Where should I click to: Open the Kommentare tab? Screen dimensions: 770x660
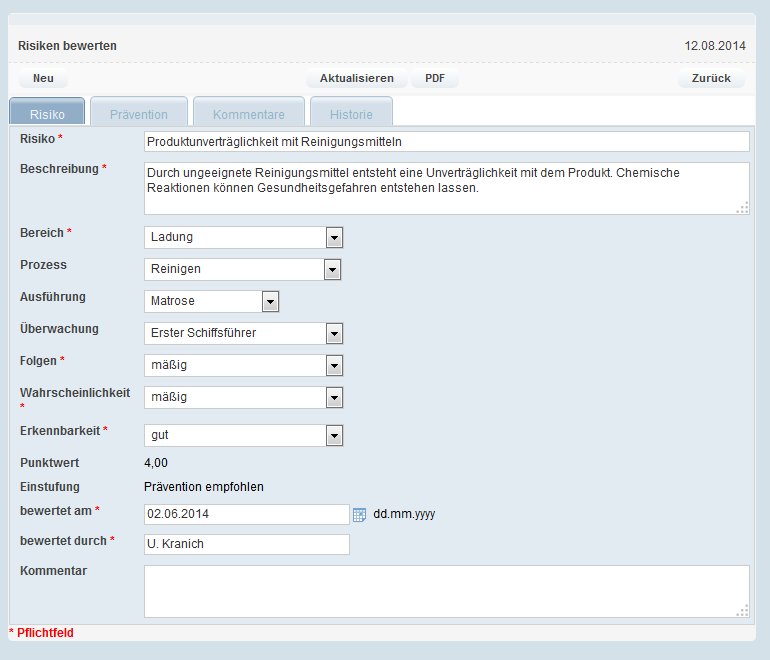[x=249, y=114]
